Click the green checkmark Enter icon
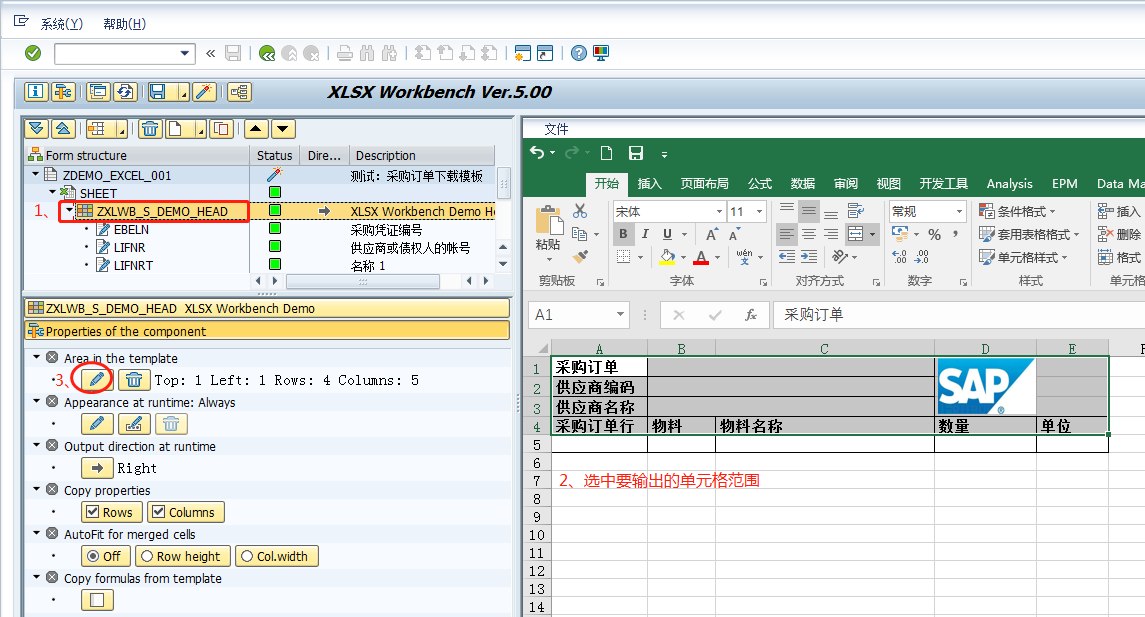The width and height of the screenshot is (1145, 617). (x=33, y=53)
